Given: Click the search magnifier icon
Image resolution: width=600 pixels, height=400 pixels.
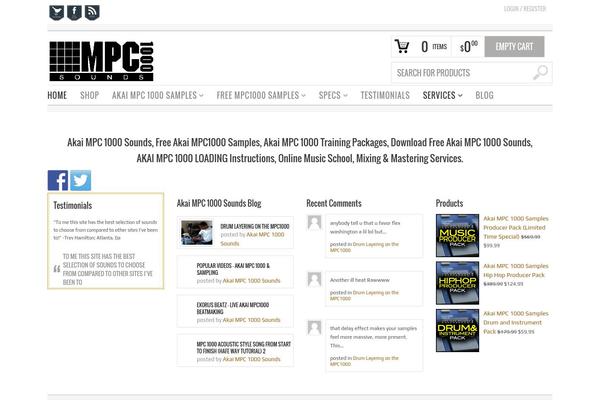Looking at the screenshot, I should pos(540,72).
